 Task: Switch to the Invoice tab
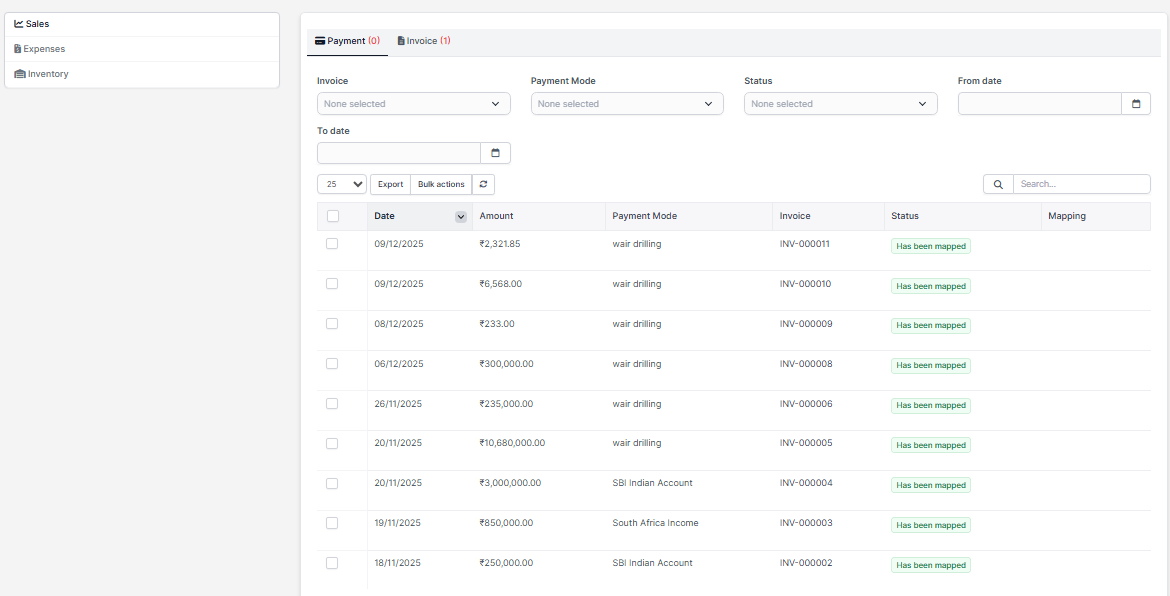pos(424,41)
